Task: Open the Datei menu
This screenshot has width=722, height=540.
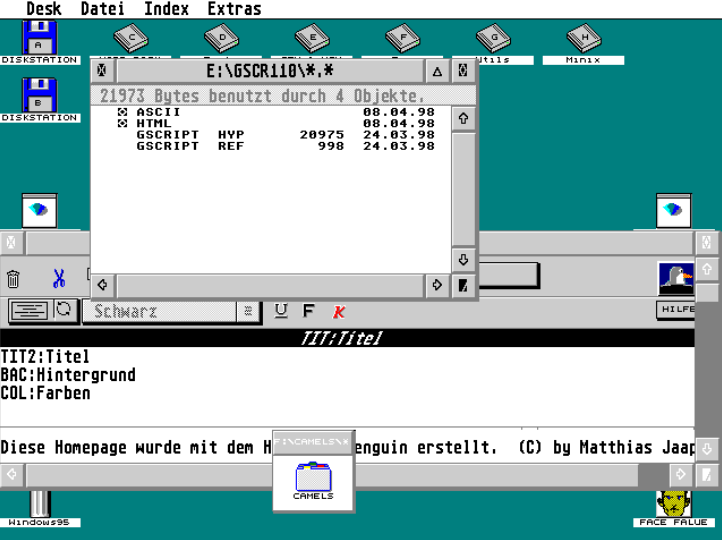Action: click(x=102, y=9)
